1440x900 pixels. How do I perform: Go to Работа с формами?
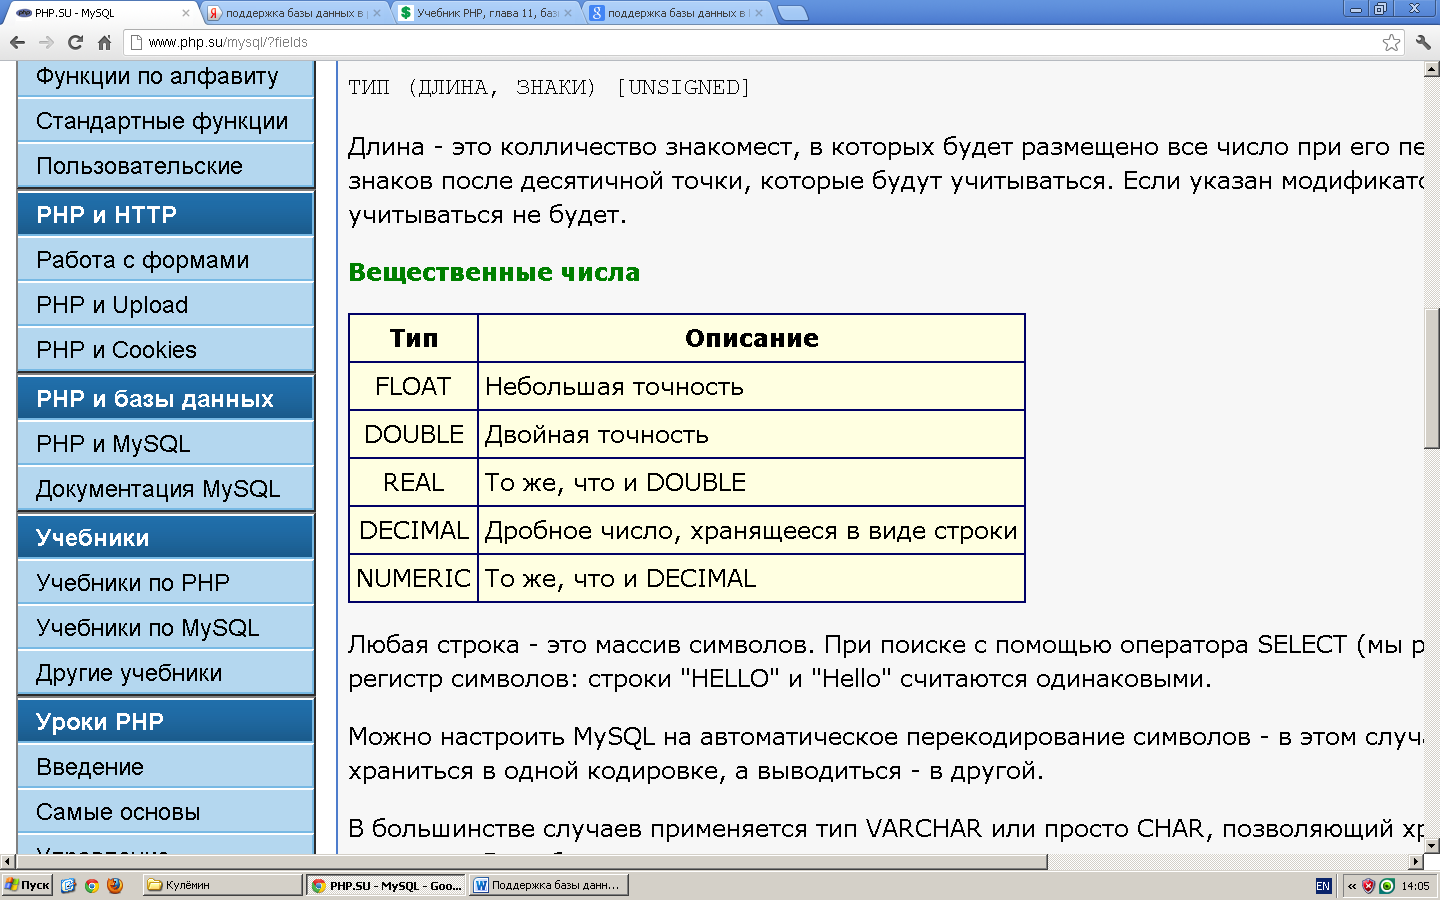165,260
